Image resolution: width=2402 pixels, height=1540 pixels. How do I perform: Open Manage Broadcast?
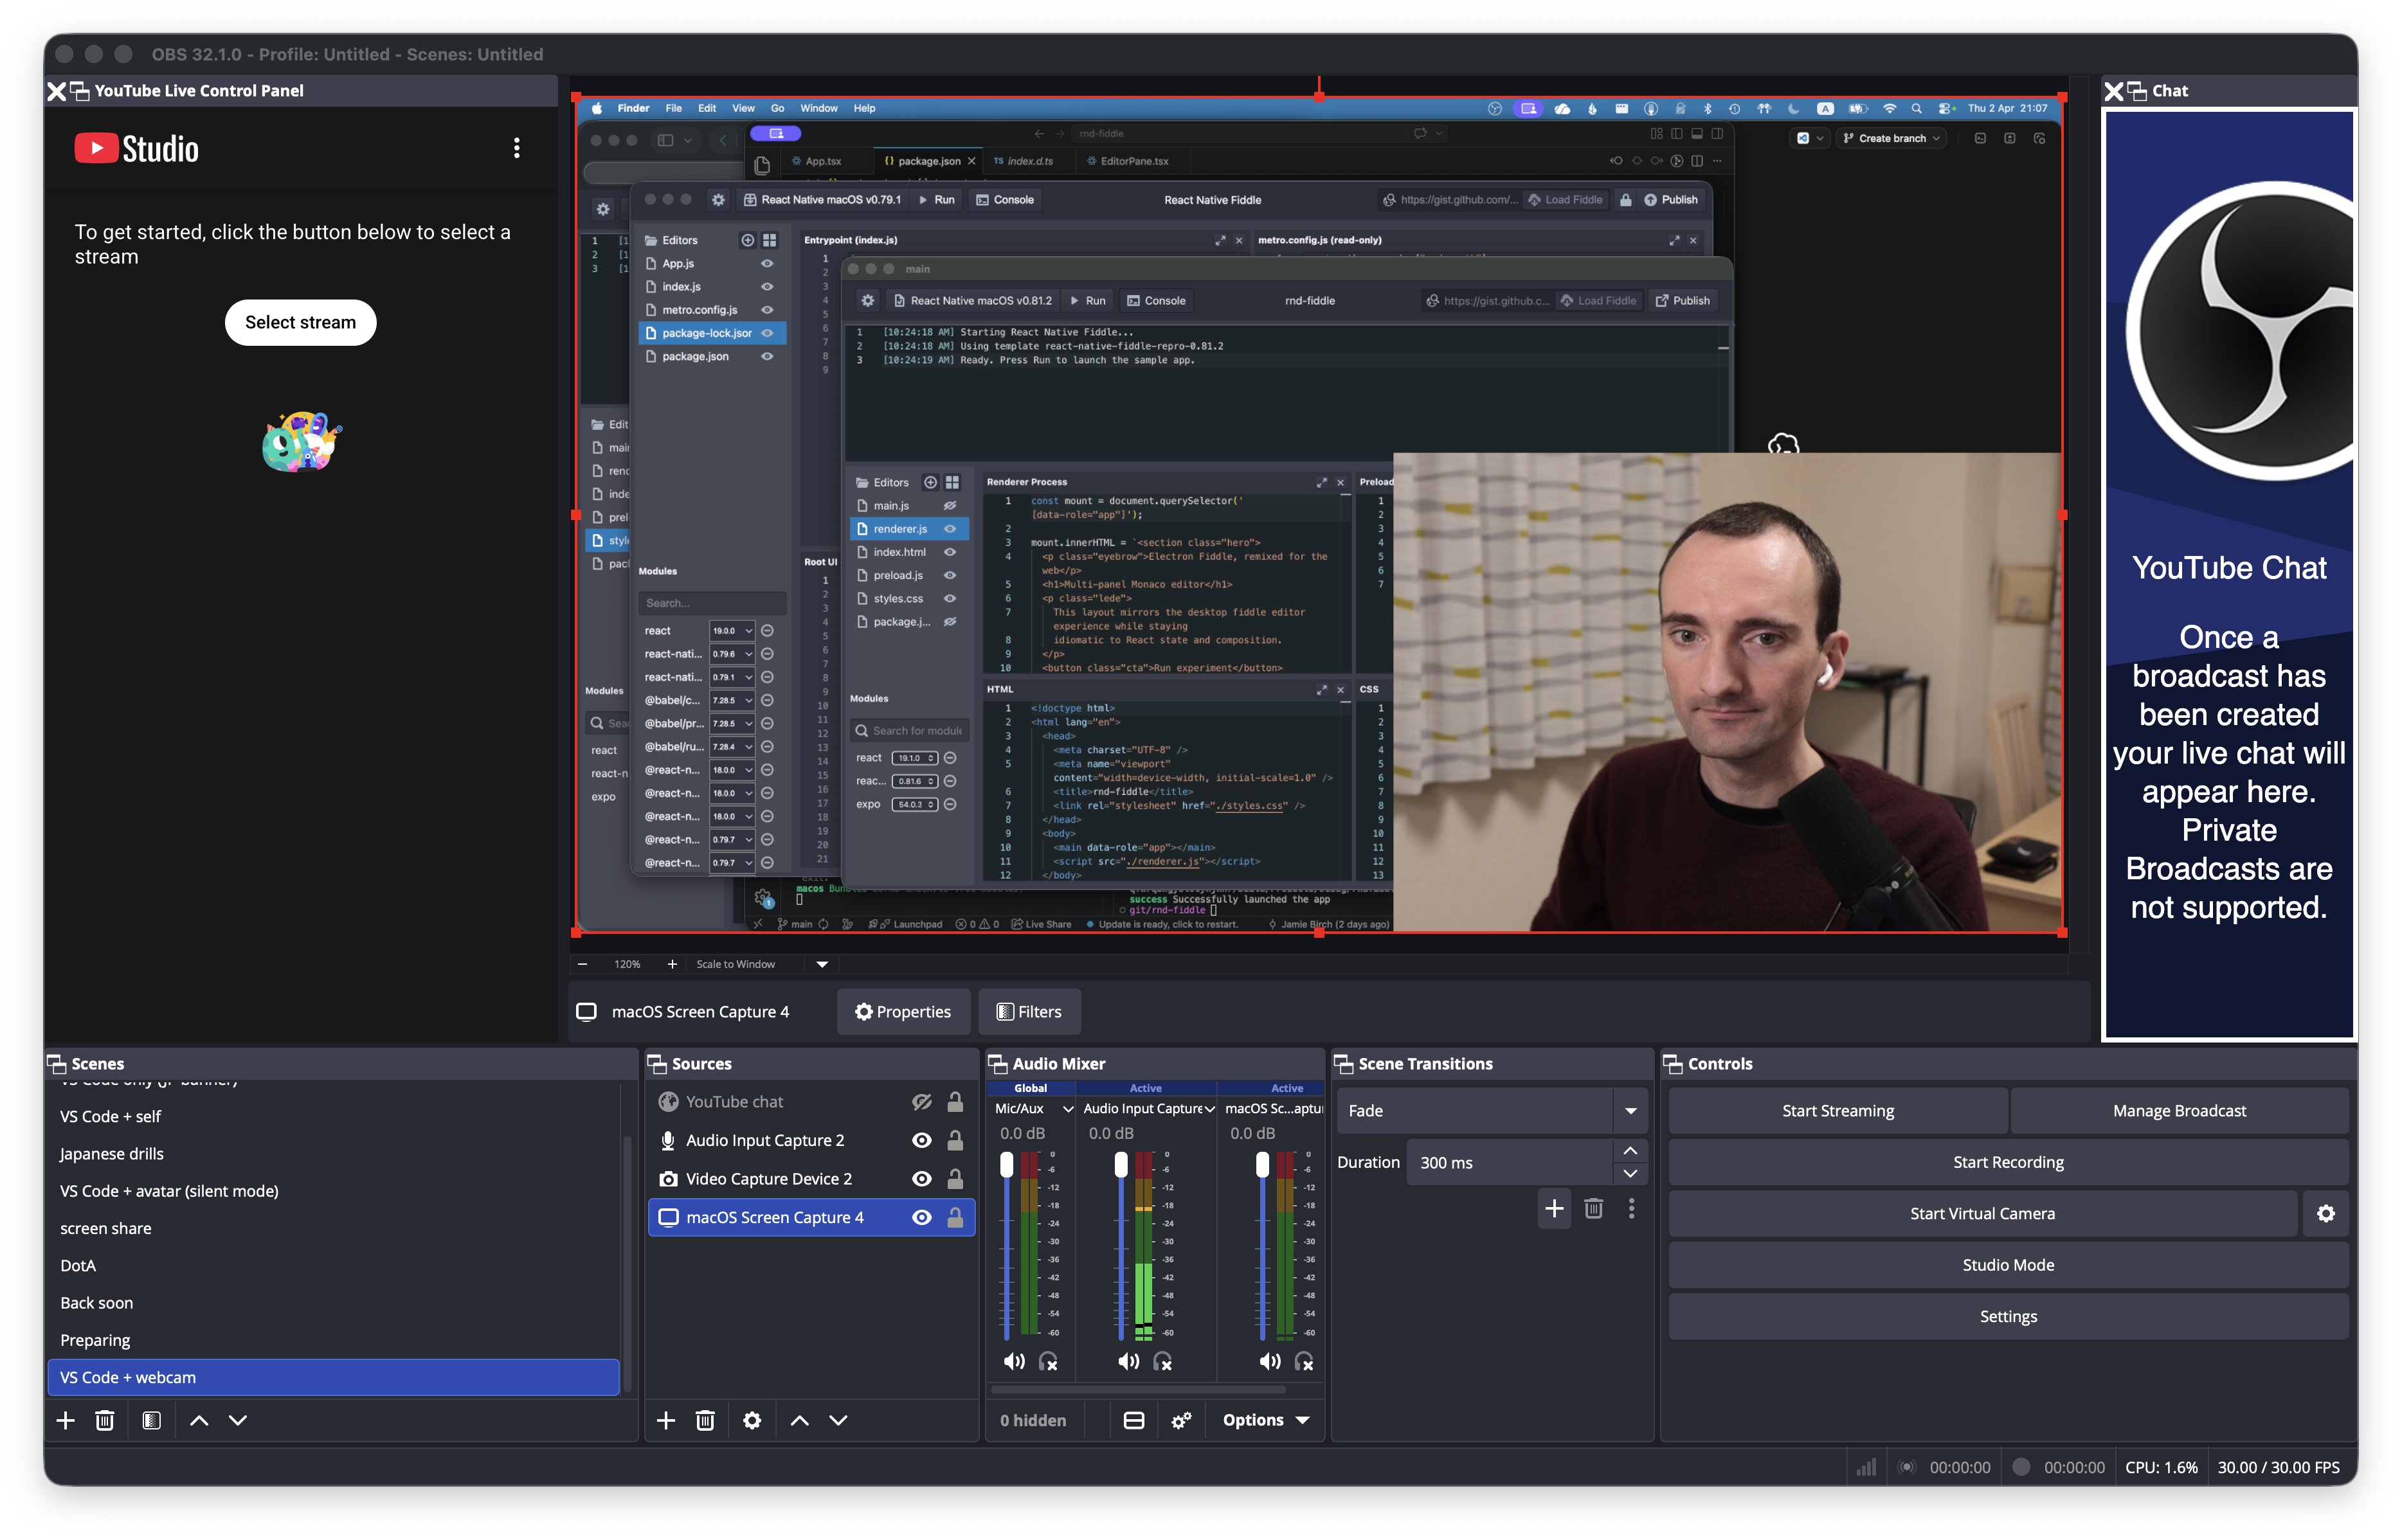(x=2179, y=1110)
